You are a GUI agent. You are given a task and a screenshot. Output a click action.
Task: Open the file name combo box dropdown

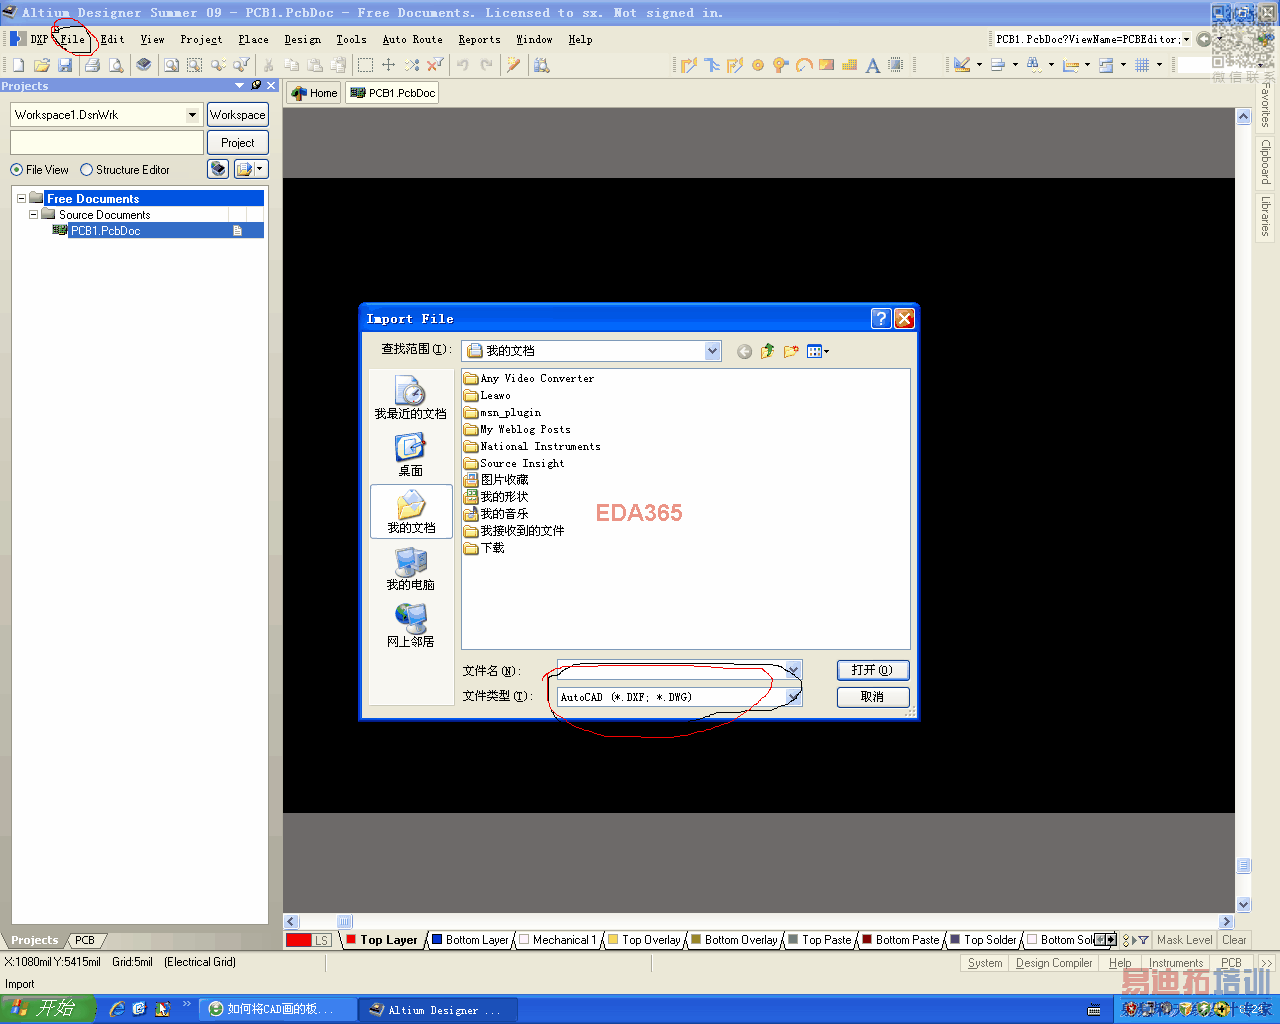tap(793, 670)
